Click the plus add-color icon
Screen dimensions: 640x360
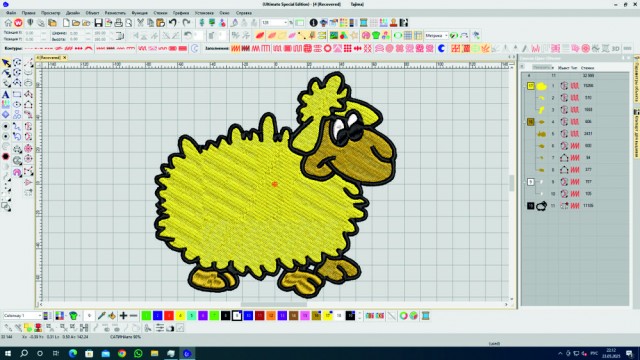point(123,316)
